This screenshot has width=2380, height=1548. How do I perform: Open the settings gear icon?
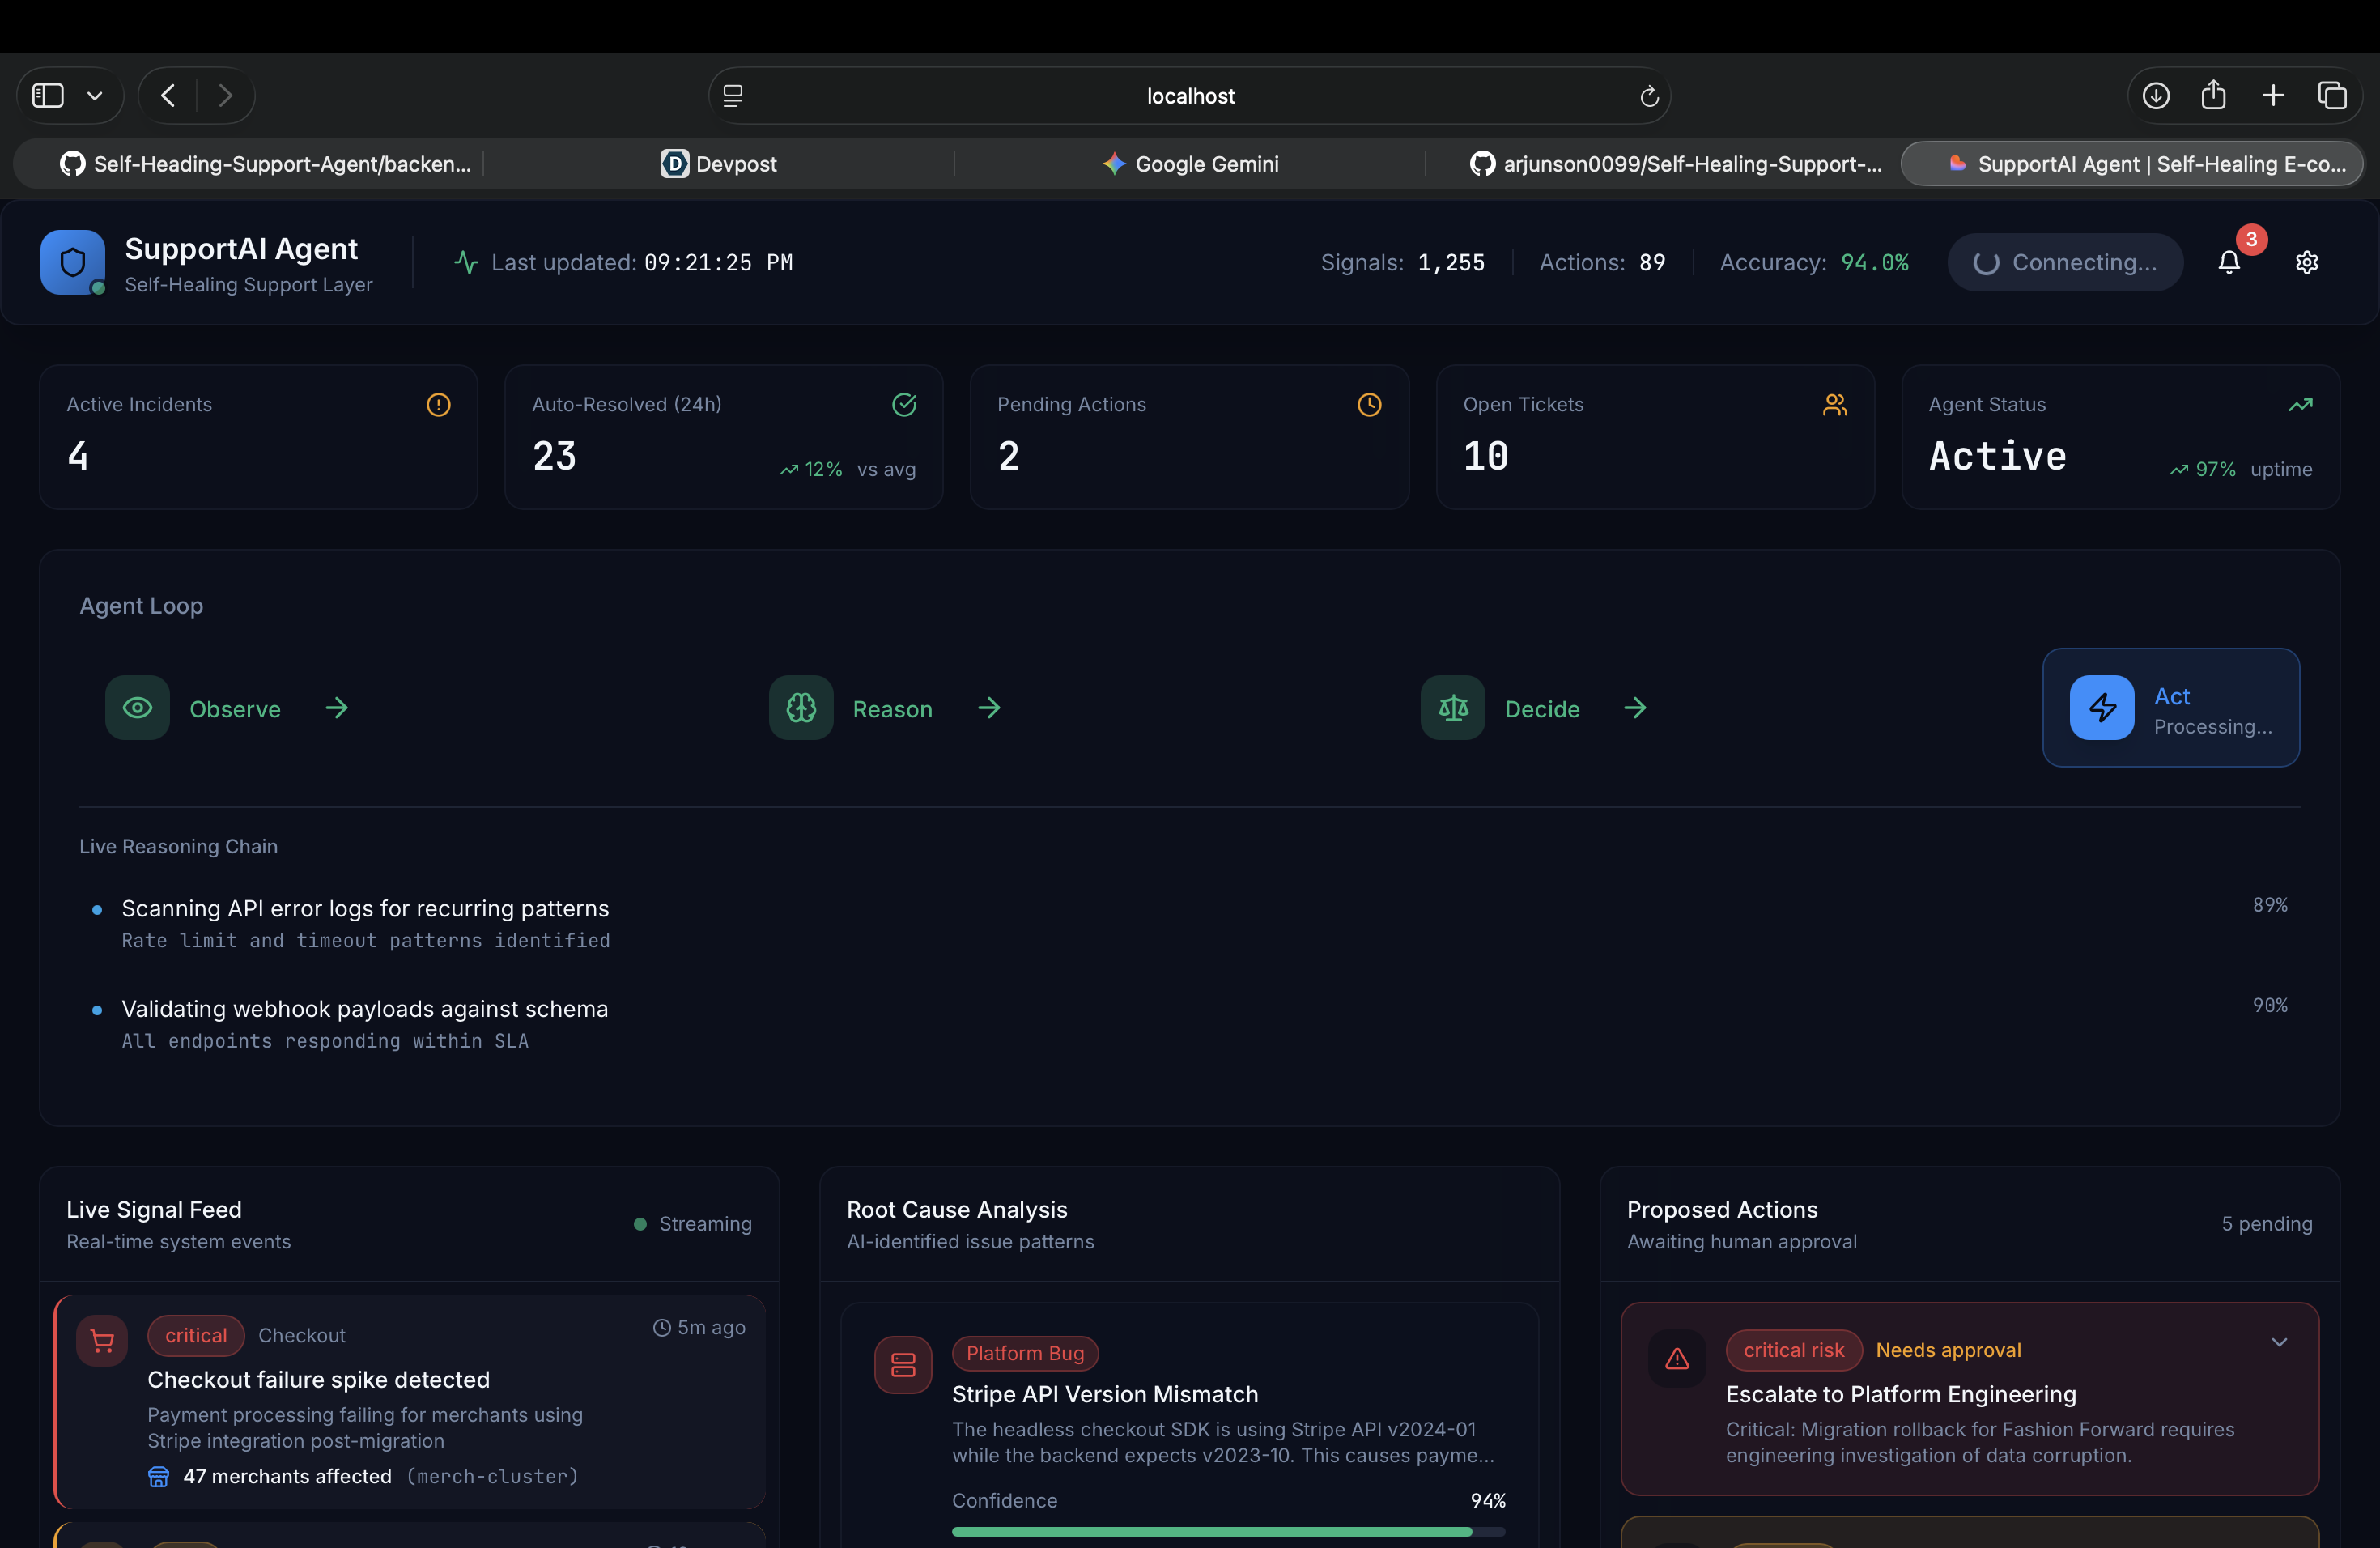pos(2306,262)
